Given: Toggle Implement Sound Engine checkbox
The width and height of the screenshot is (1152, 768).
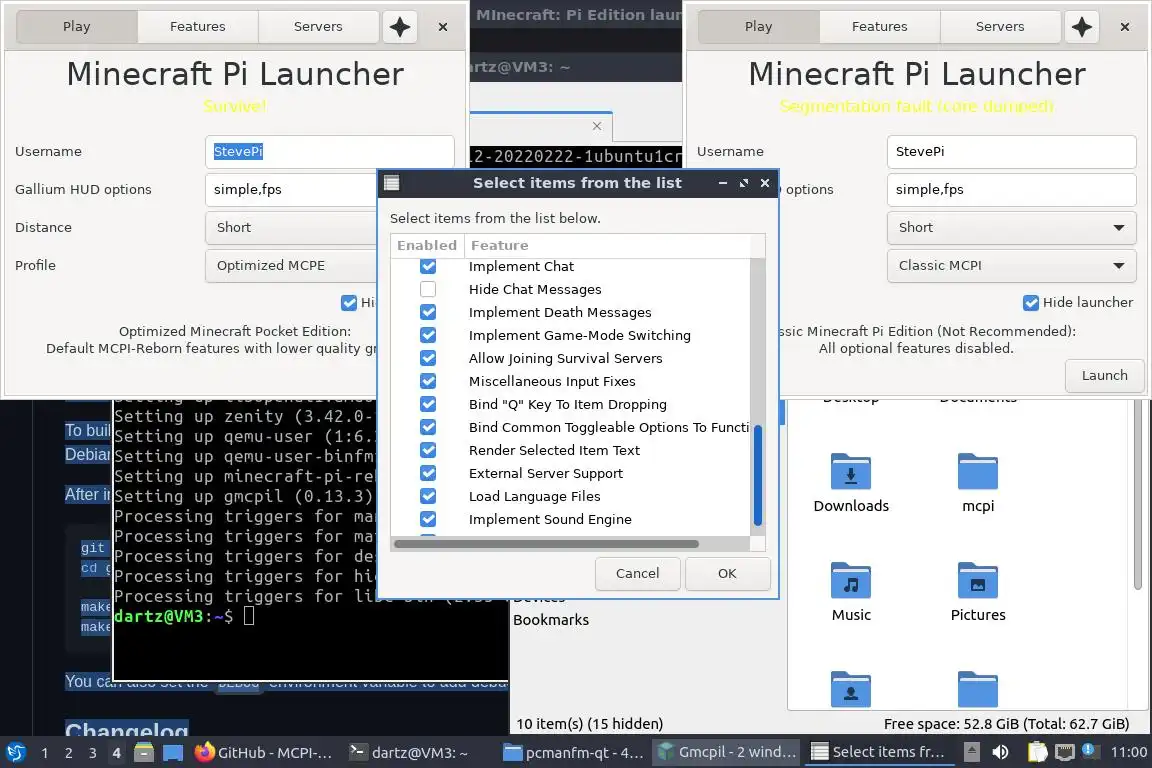Looking at the screenshot, I should [428, 519].
